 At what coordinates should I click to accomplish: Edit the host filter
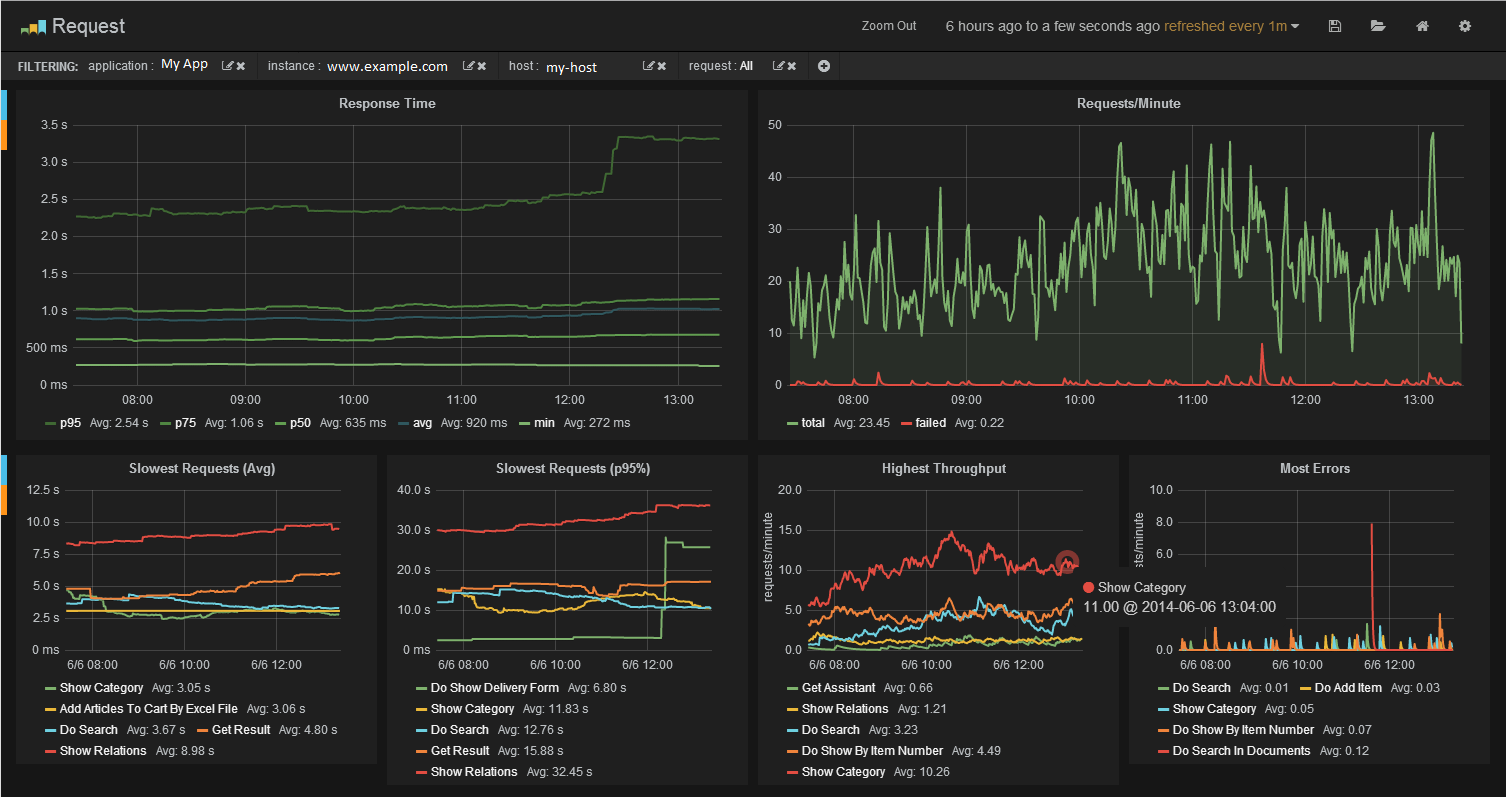pyautogui.click(x=648, y=66)
